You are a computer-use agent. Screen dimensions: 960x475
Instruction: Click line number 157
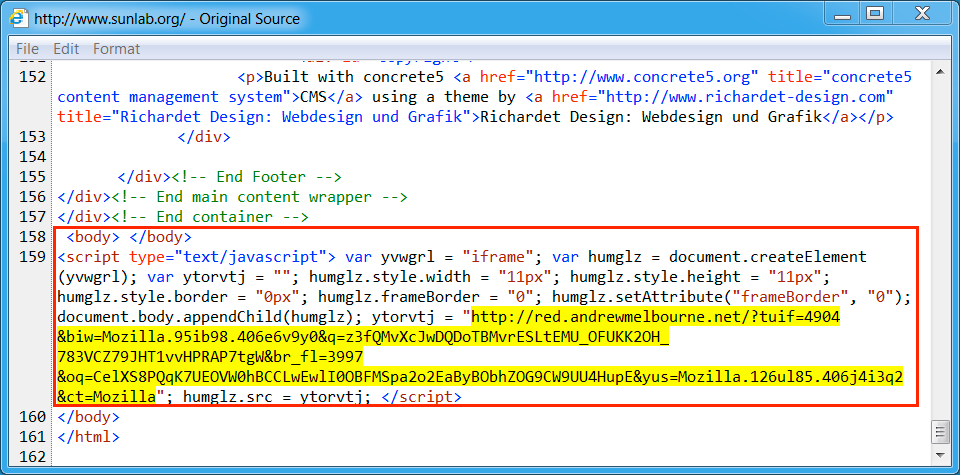coord(33,217)
